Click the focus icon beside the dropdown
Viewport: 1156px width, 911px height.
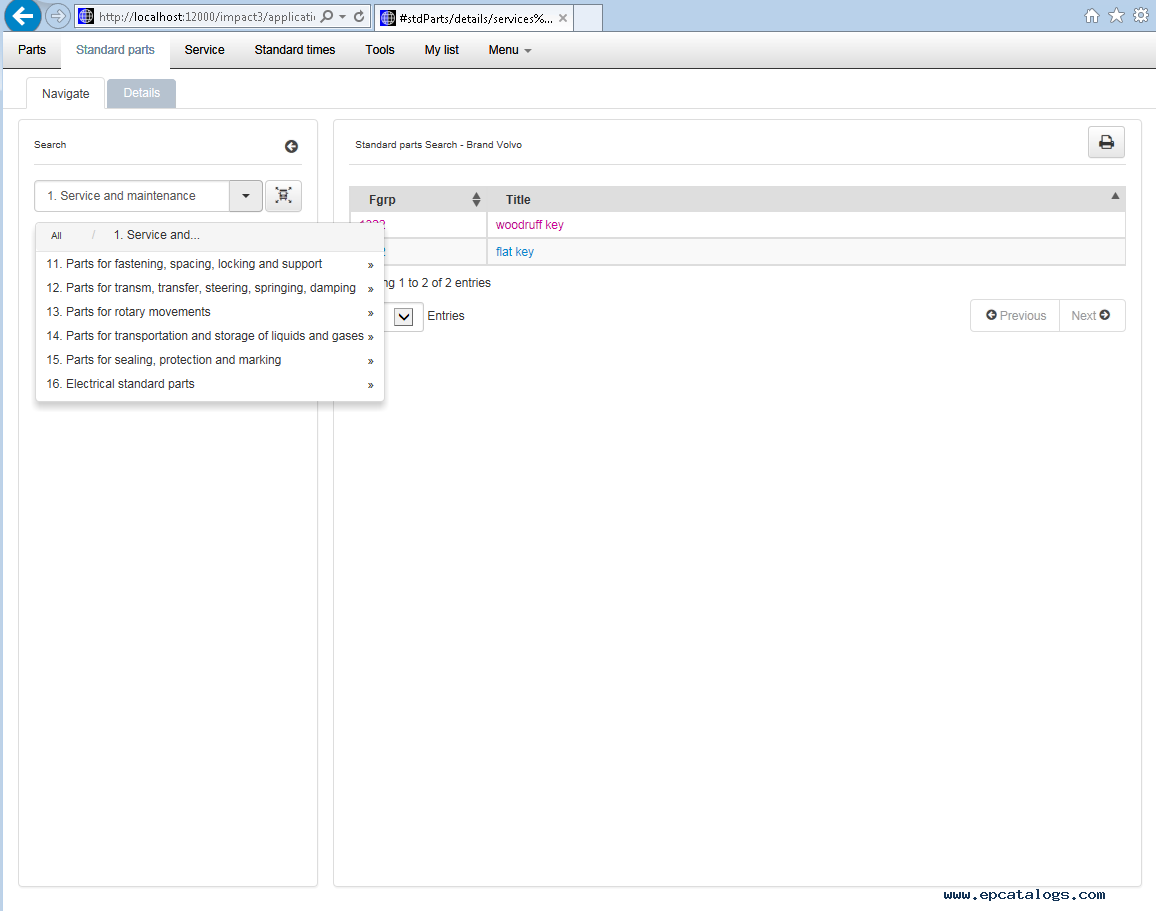click(x=283, y=196)
